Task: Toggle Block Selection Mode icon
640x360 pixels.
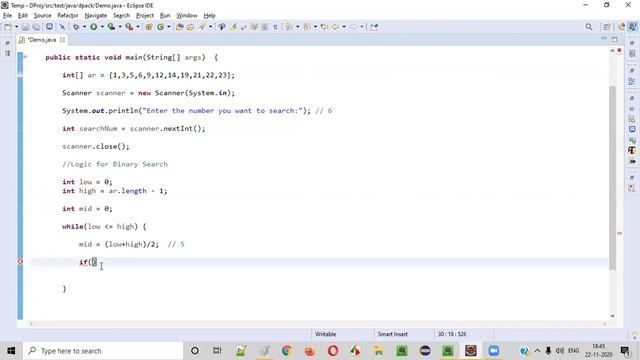Action: (264, 27)
